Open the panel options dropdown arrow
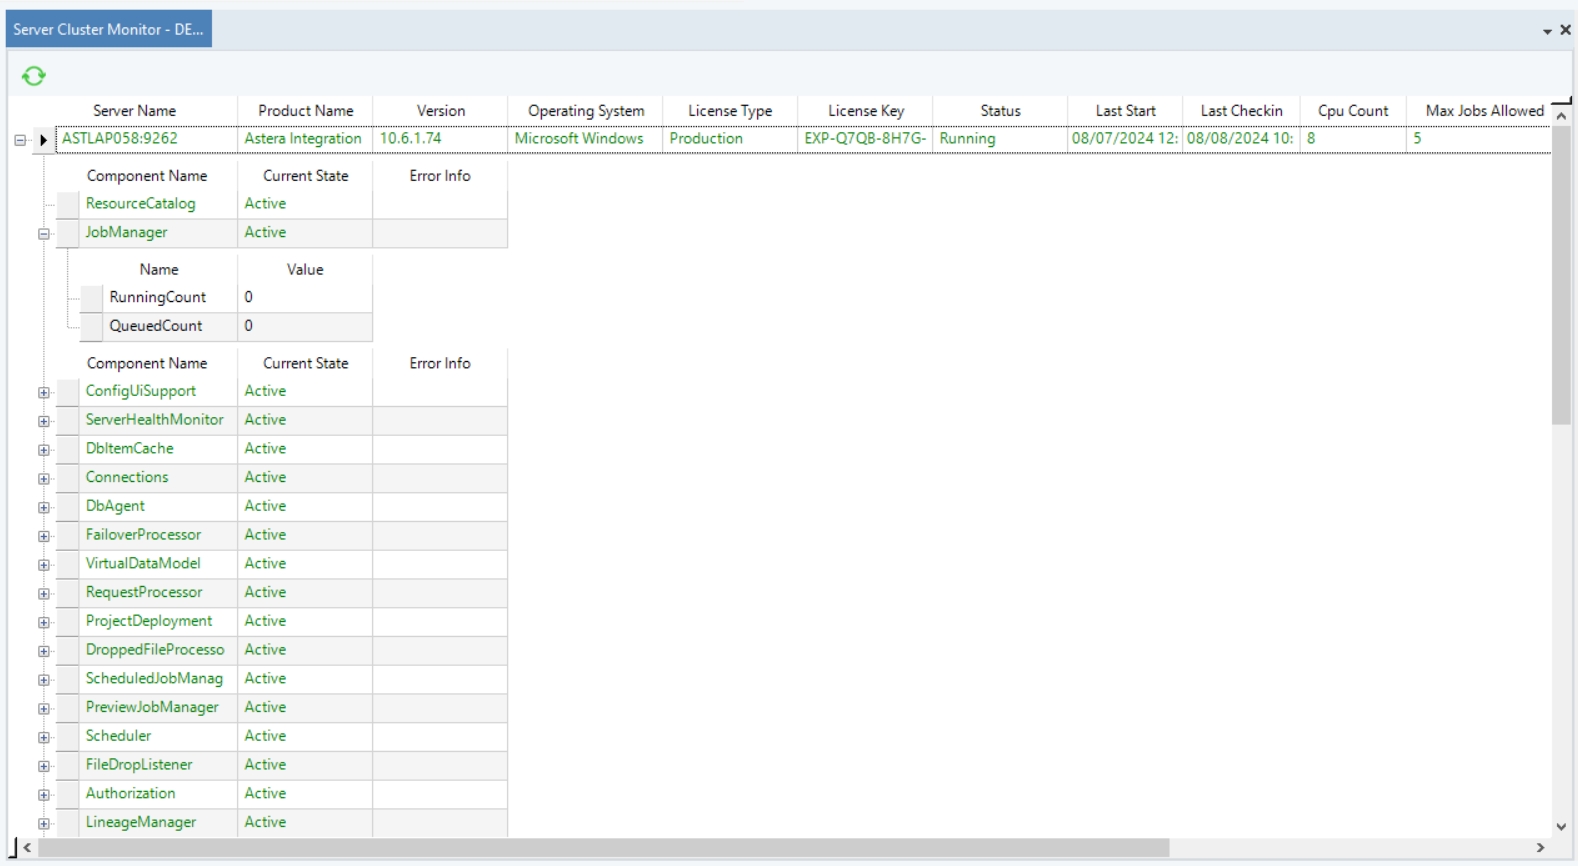1578x866 pixels. click(1547, 31)
